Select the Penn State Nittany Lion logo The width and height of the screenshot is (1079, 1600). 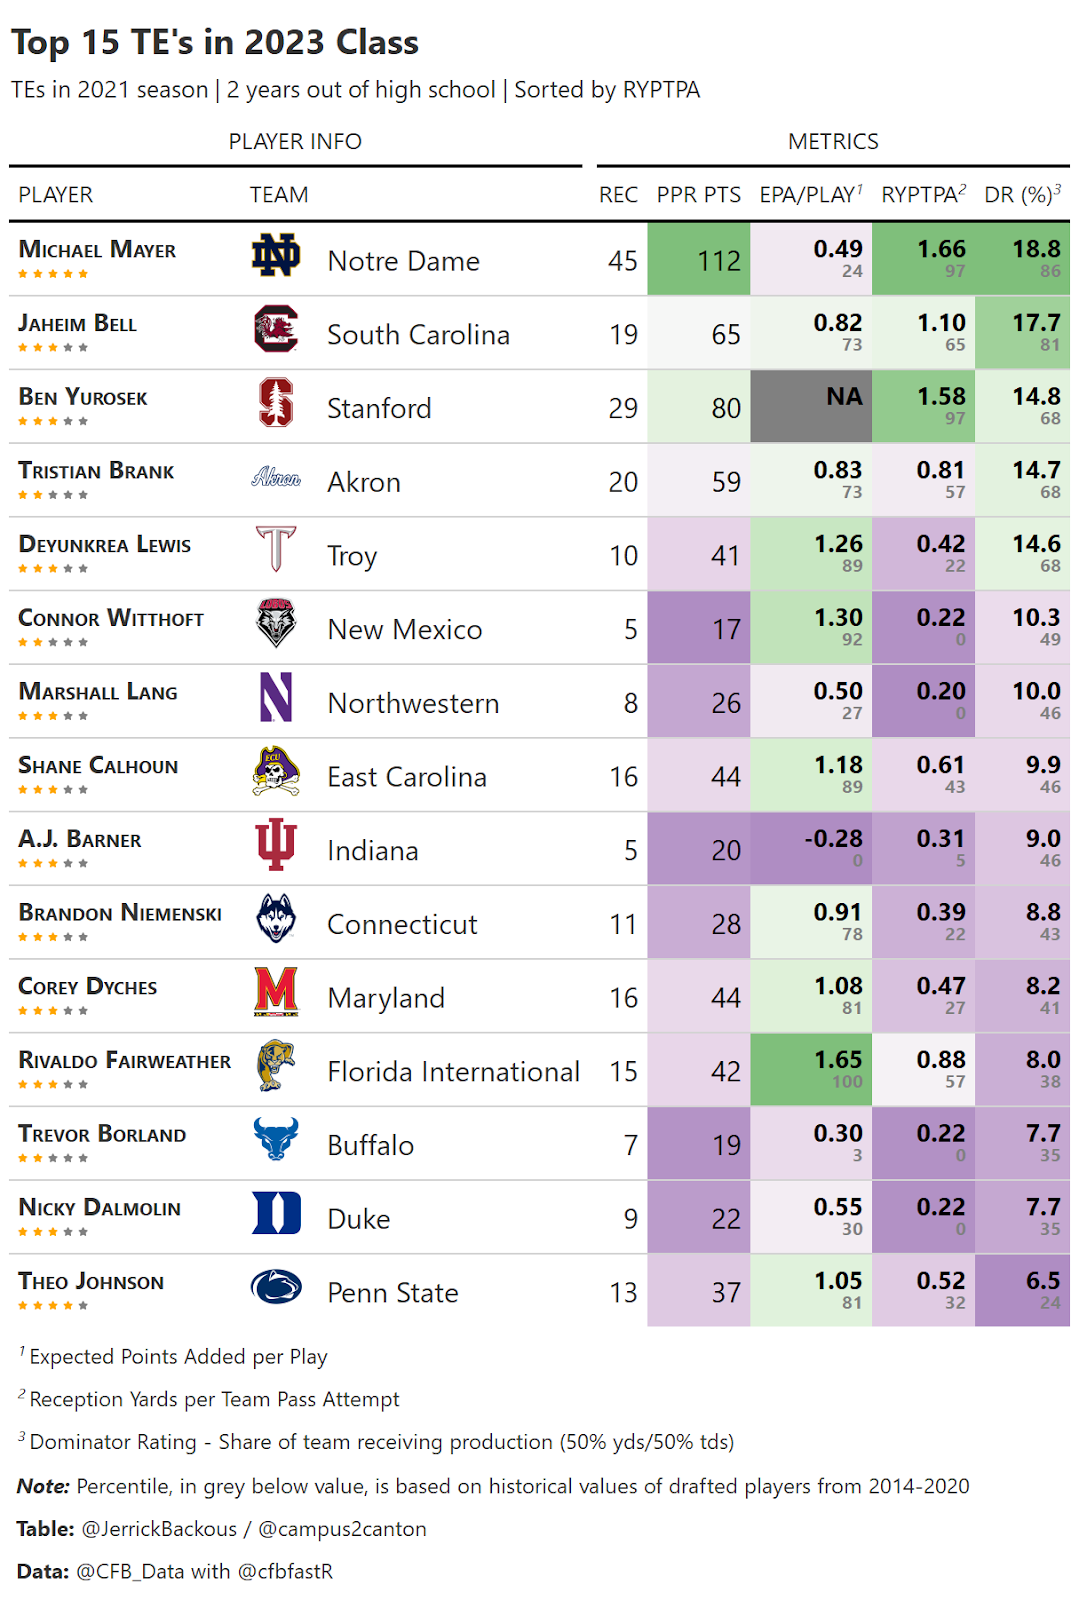coord(275,1287)
